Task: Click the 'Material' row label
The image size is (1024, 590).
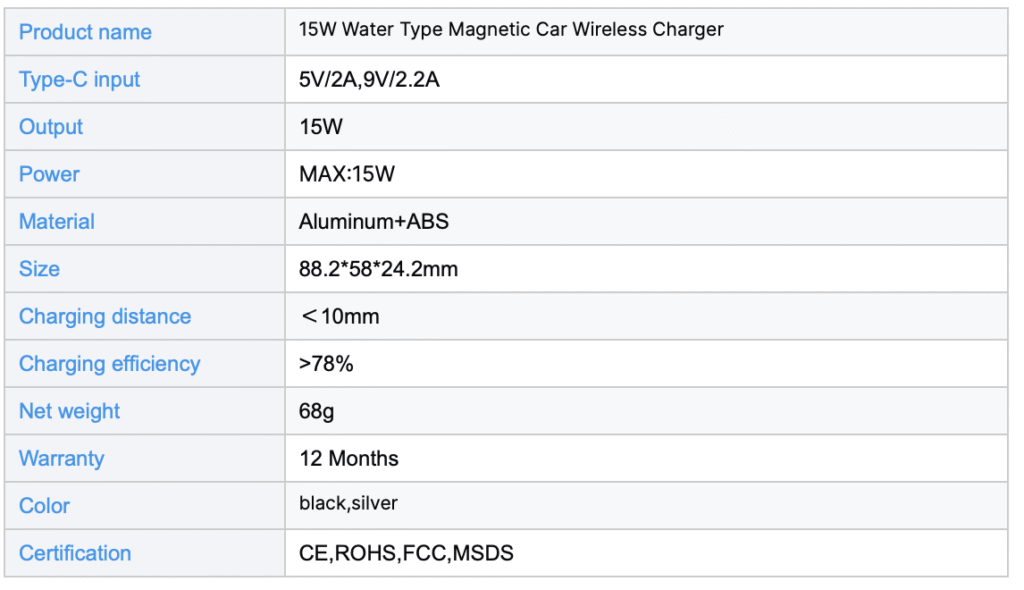Action: 57,222
